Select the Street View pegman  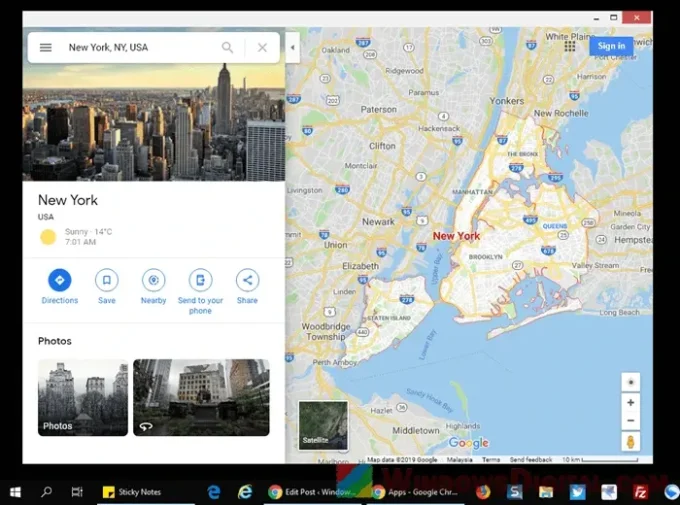tap(630, 442)
